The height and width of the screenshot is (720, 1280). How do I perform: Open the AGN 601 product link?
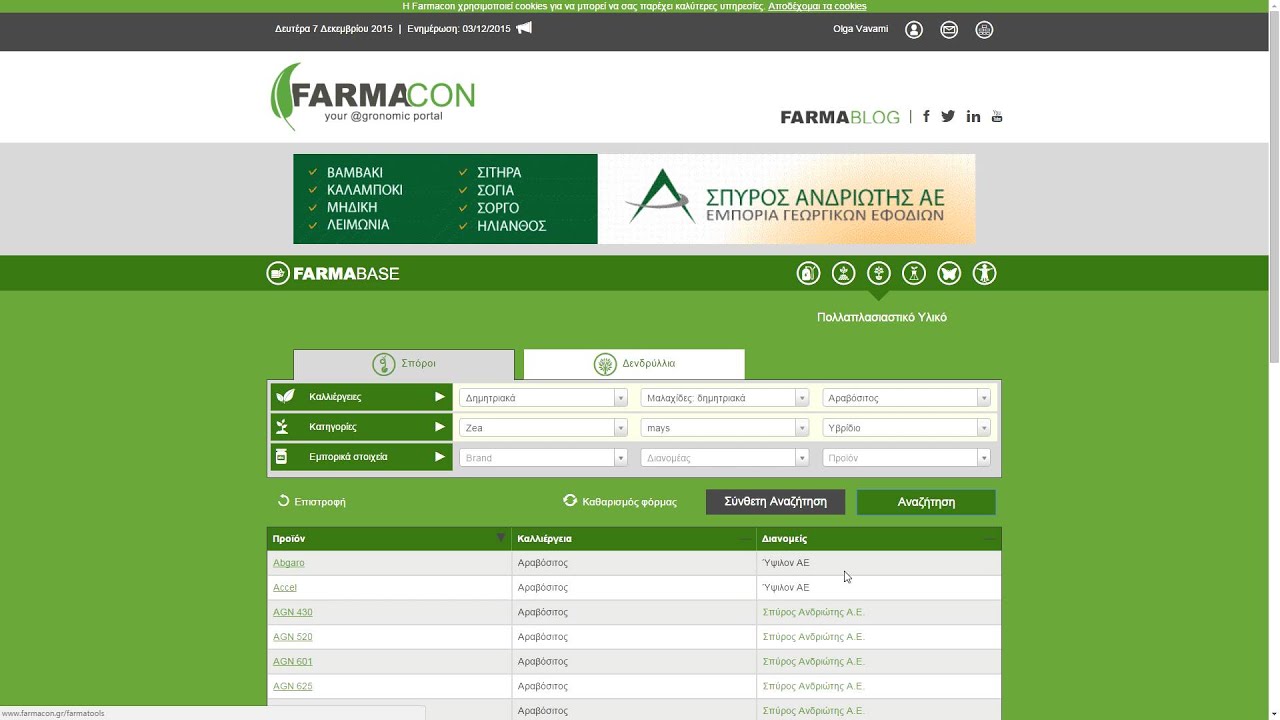click(x=293, y=662)
